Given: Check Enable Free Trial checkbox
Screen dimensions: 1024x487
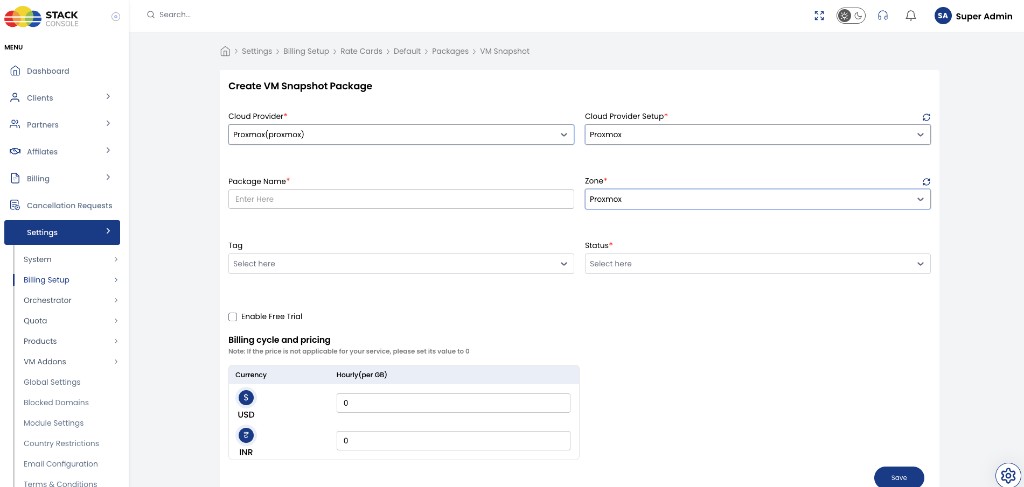Looking at the screenshot, I should (232, 317).
